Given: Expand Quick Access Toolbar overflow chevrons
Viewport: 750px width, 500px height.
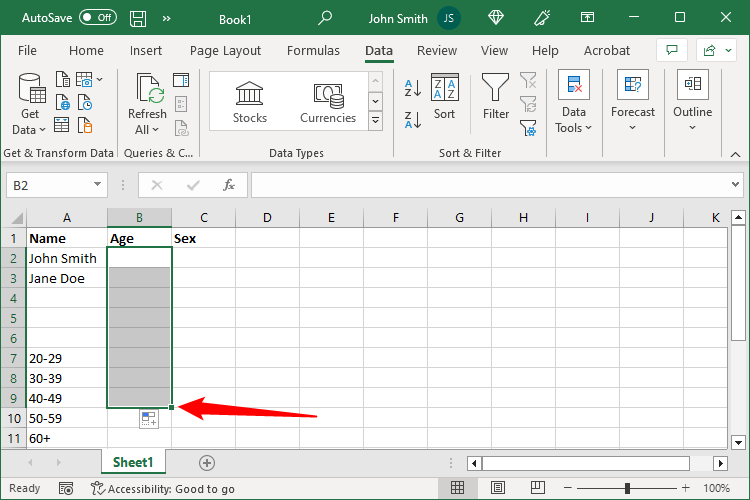Looking at the screenshot, I should 166,18.
